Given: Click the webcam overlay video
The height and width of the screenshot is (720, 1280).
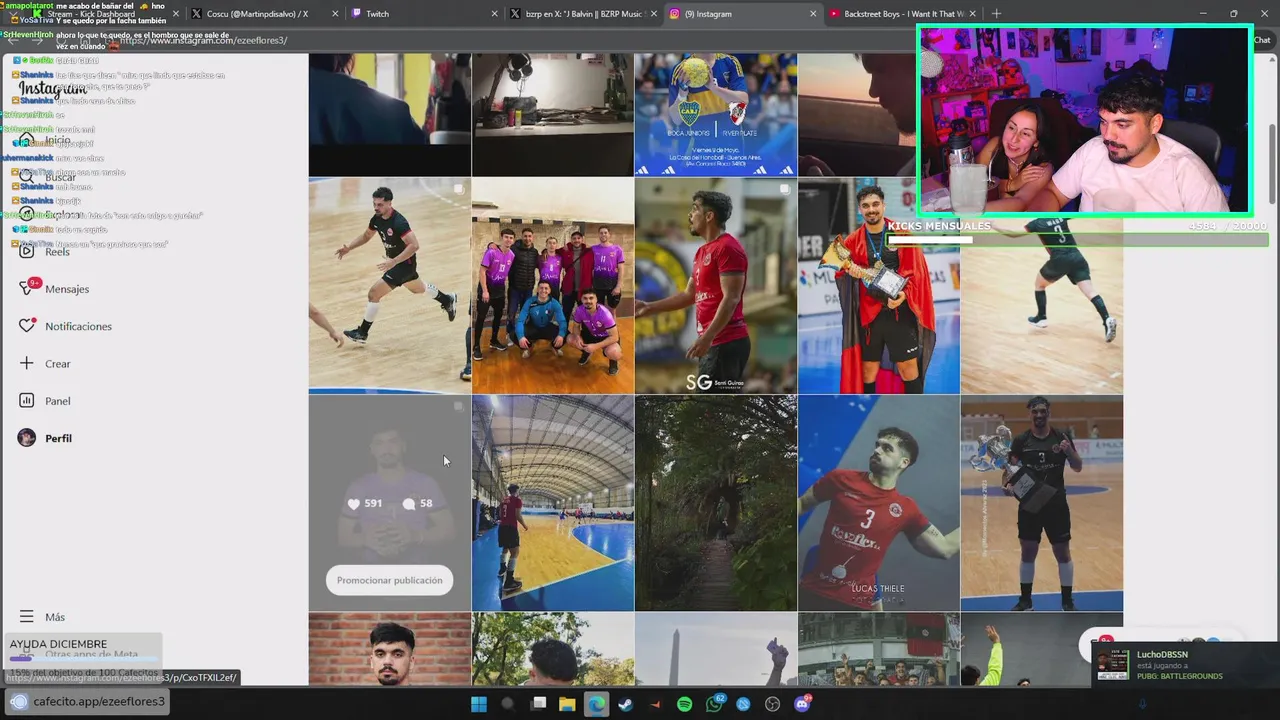Looking at the screenshot, I should (1085, 120).
